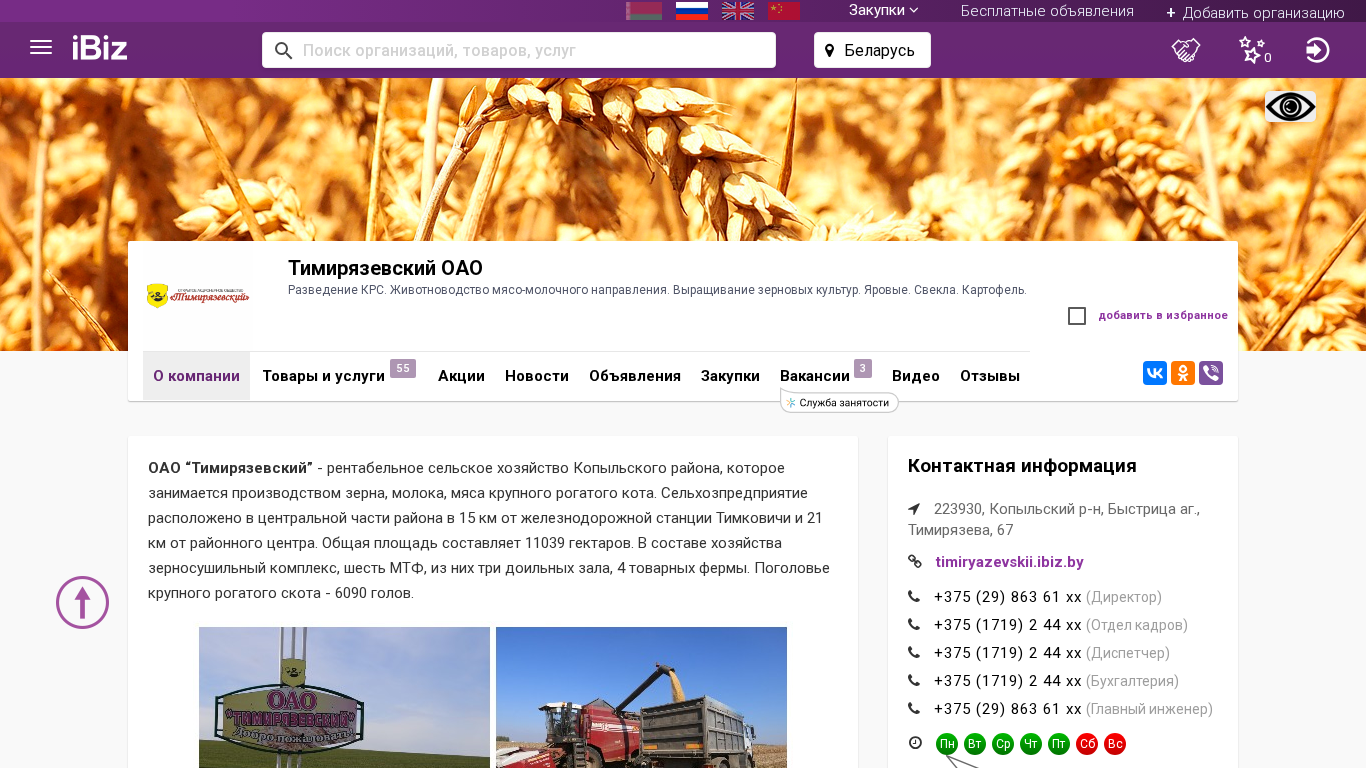Visit timiryazevskii.ibiz.by website link
Viewport: 1366px width, 768px height.
(1009, 562)
